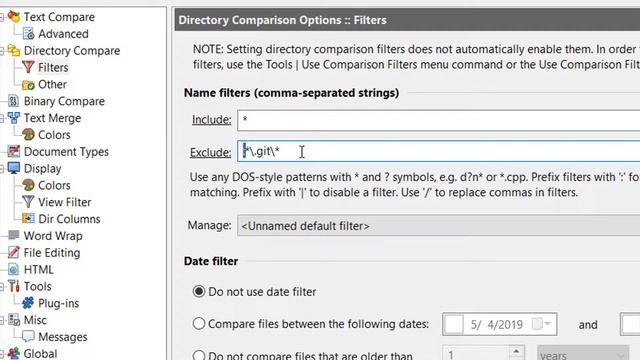Collapse the Display tree node
Image resolution: width=640 pixels, height=360 pixels.
(2, 169)
